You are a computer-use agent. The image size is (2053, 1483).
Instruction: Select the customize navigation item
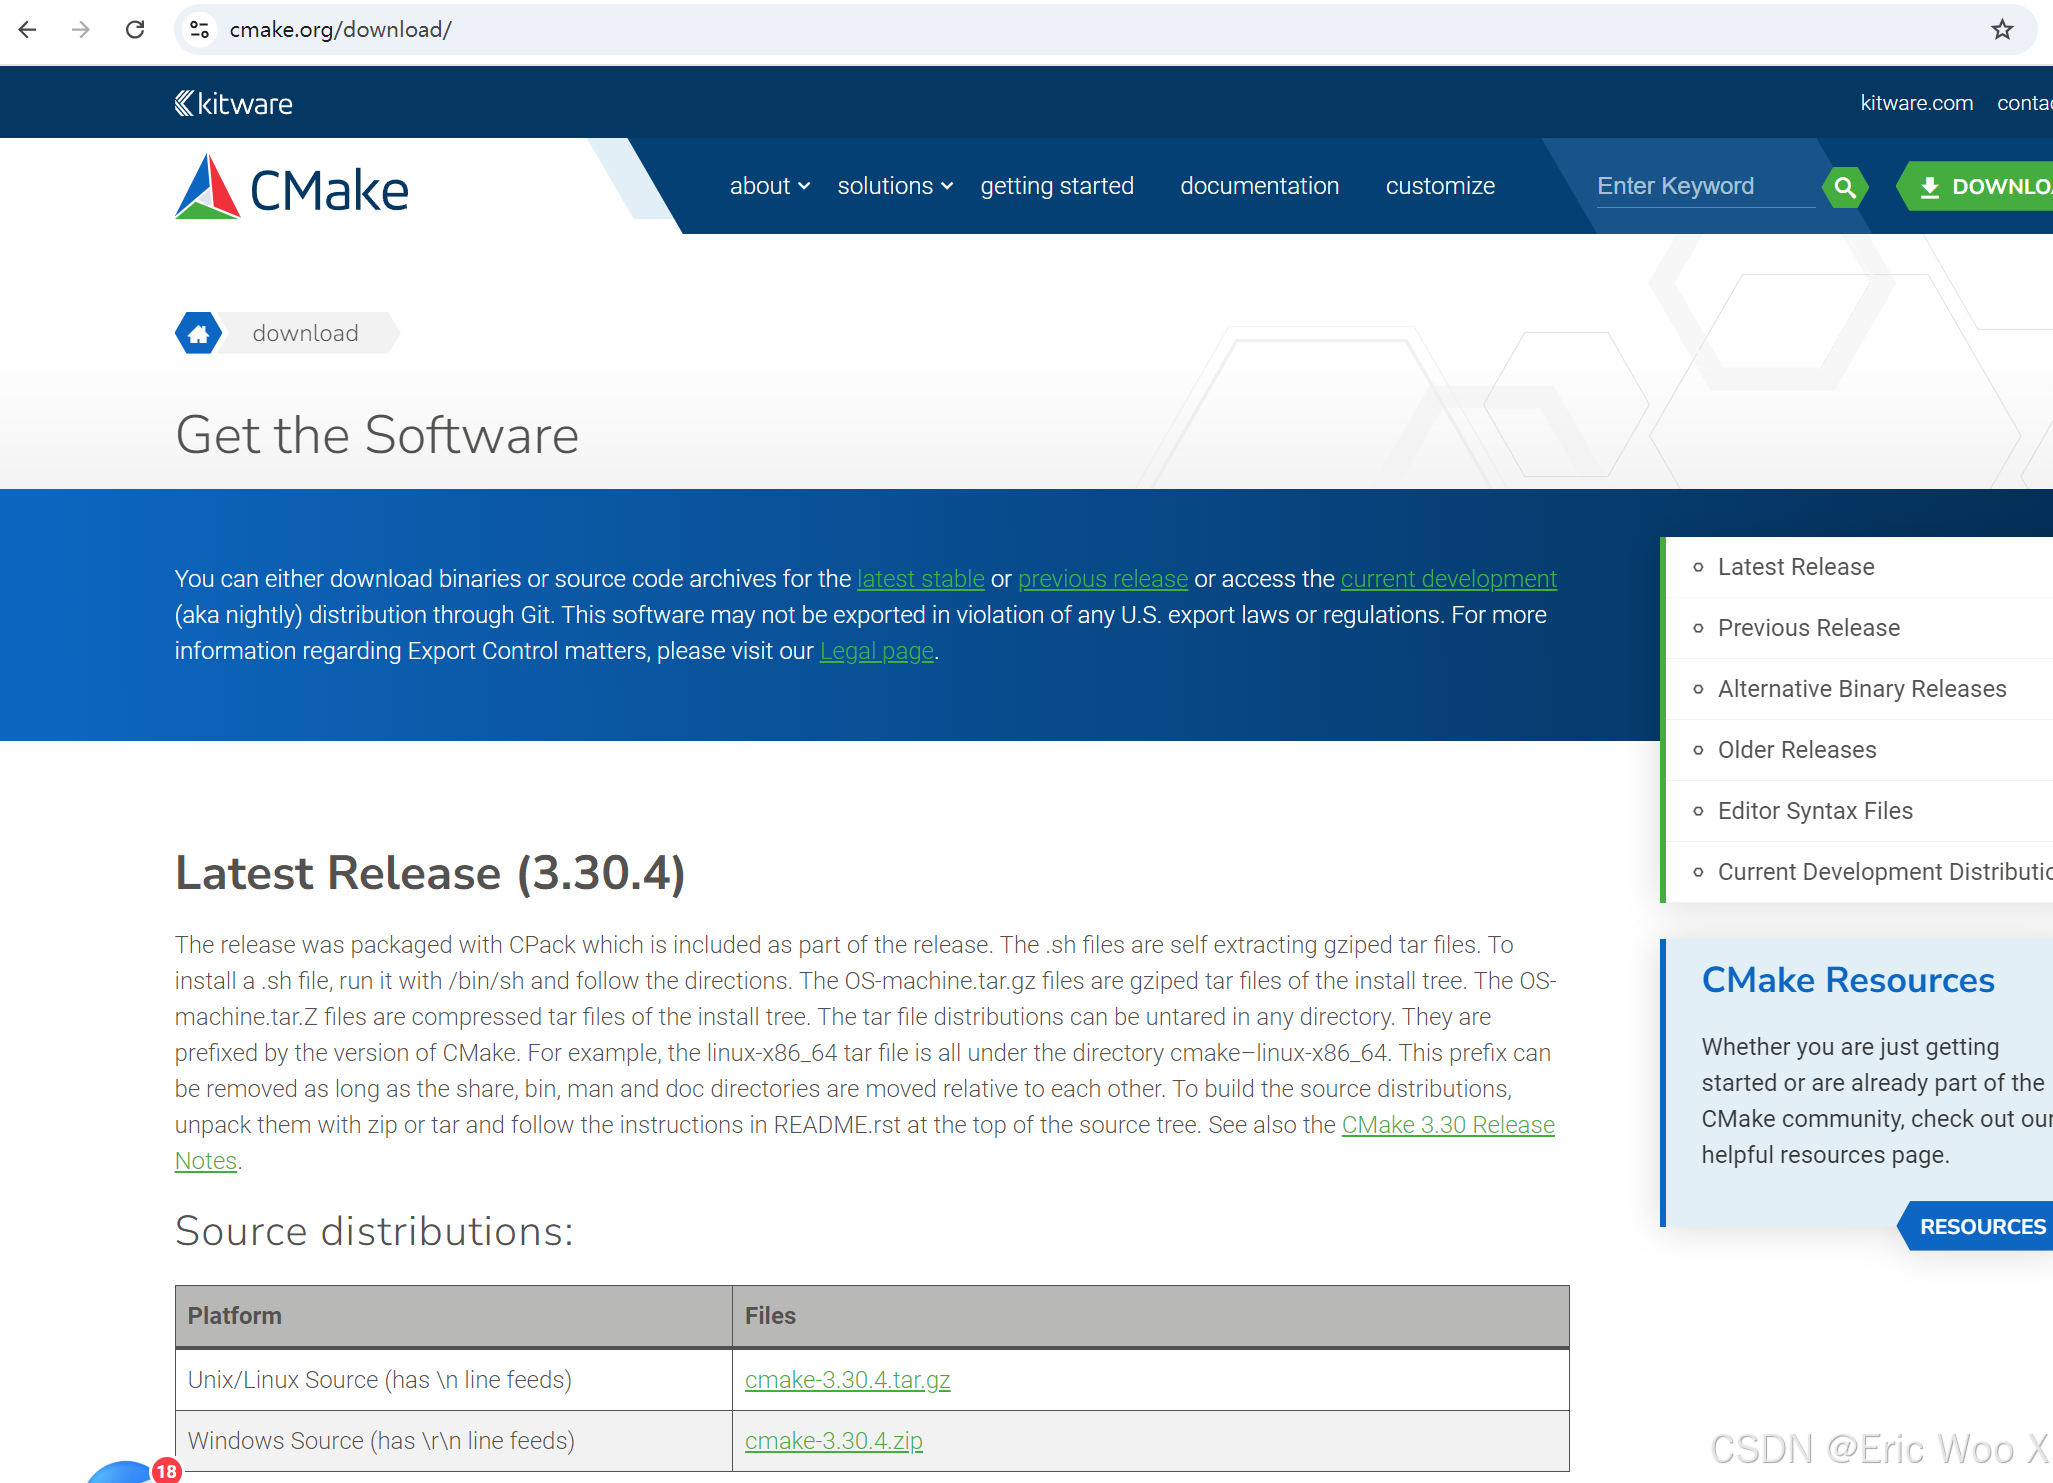[1440, 186]
